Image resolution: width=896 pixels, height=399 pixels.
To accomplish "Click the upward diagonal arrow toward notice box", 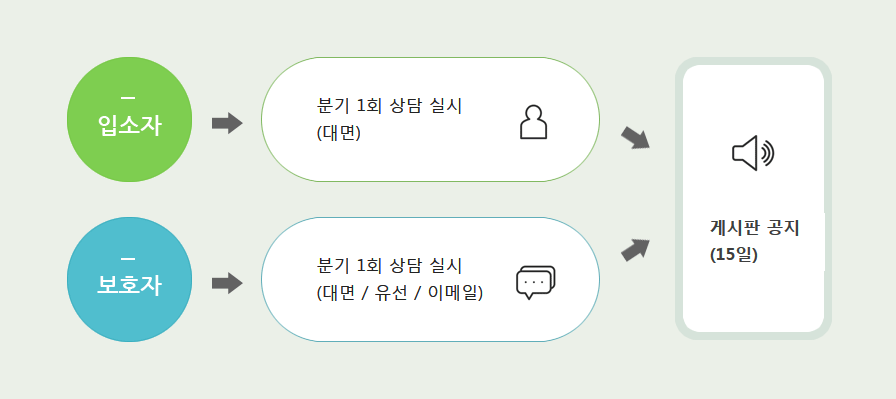I will coord(635,250).
